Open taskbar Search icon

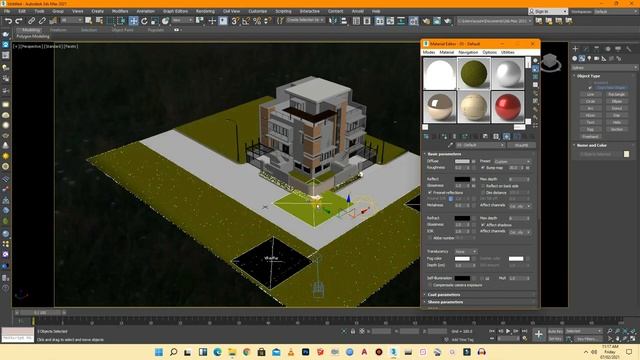coord(173,352)
